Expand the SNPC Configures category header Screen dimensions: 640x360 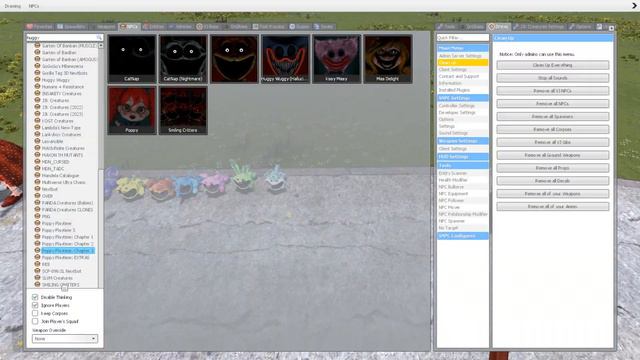(x=462, y=236)
